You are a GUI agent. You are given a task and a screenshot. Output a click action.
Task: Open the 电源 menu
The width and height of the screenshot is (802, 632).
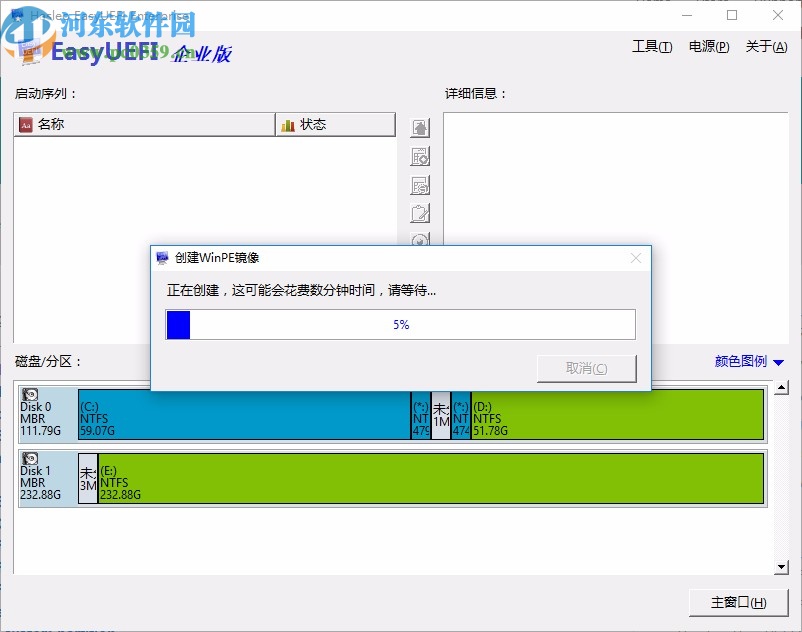click(708, 46)
